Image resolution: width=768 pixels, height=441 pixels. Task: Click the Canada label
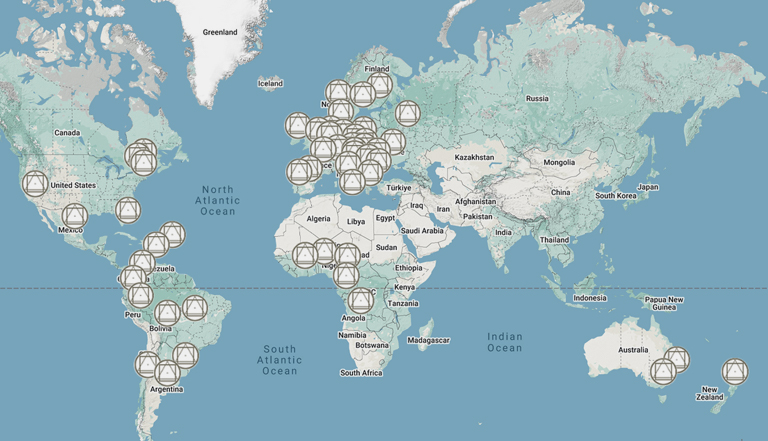pyautogui.click(x=67, y=132)
